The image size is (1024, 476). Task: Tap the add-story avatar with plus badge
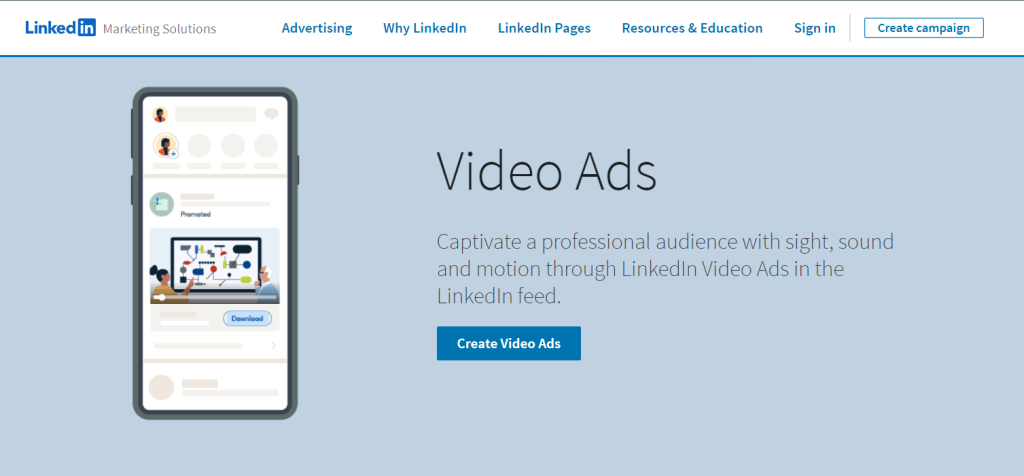tap(166, 146)
